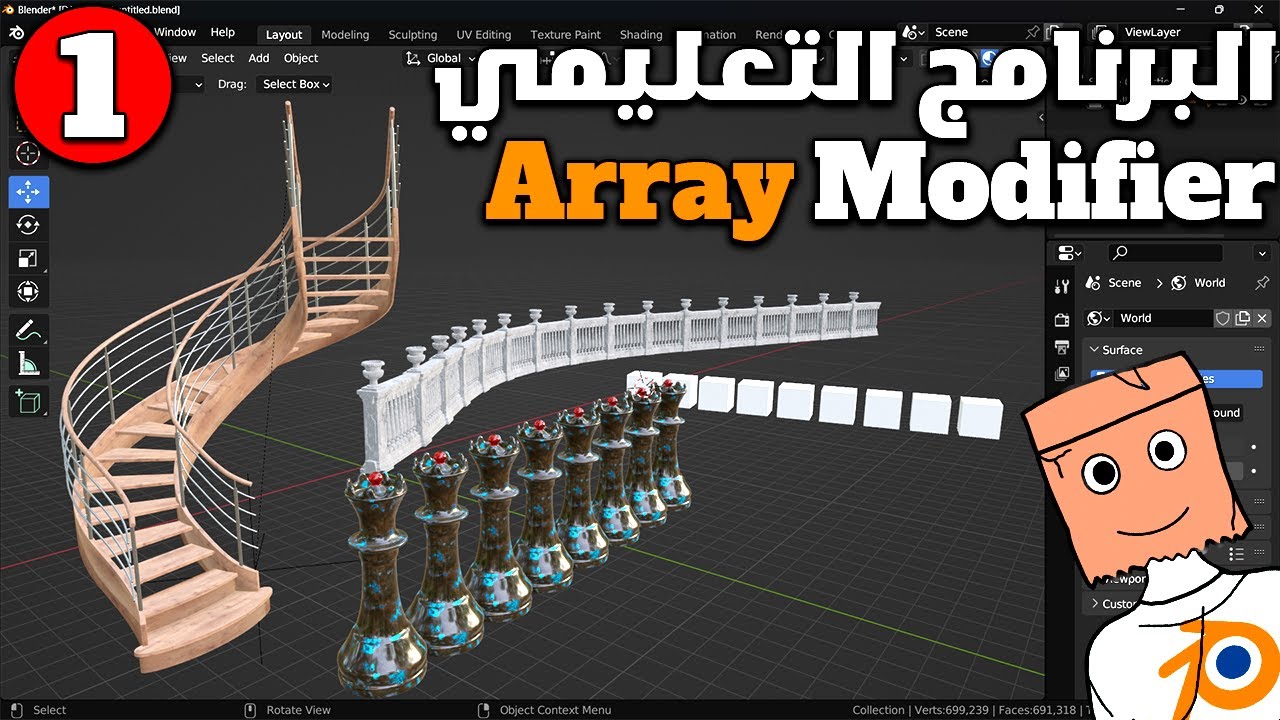
Task: Click the Blender logo menu icon
Action: tap(16, 33)
